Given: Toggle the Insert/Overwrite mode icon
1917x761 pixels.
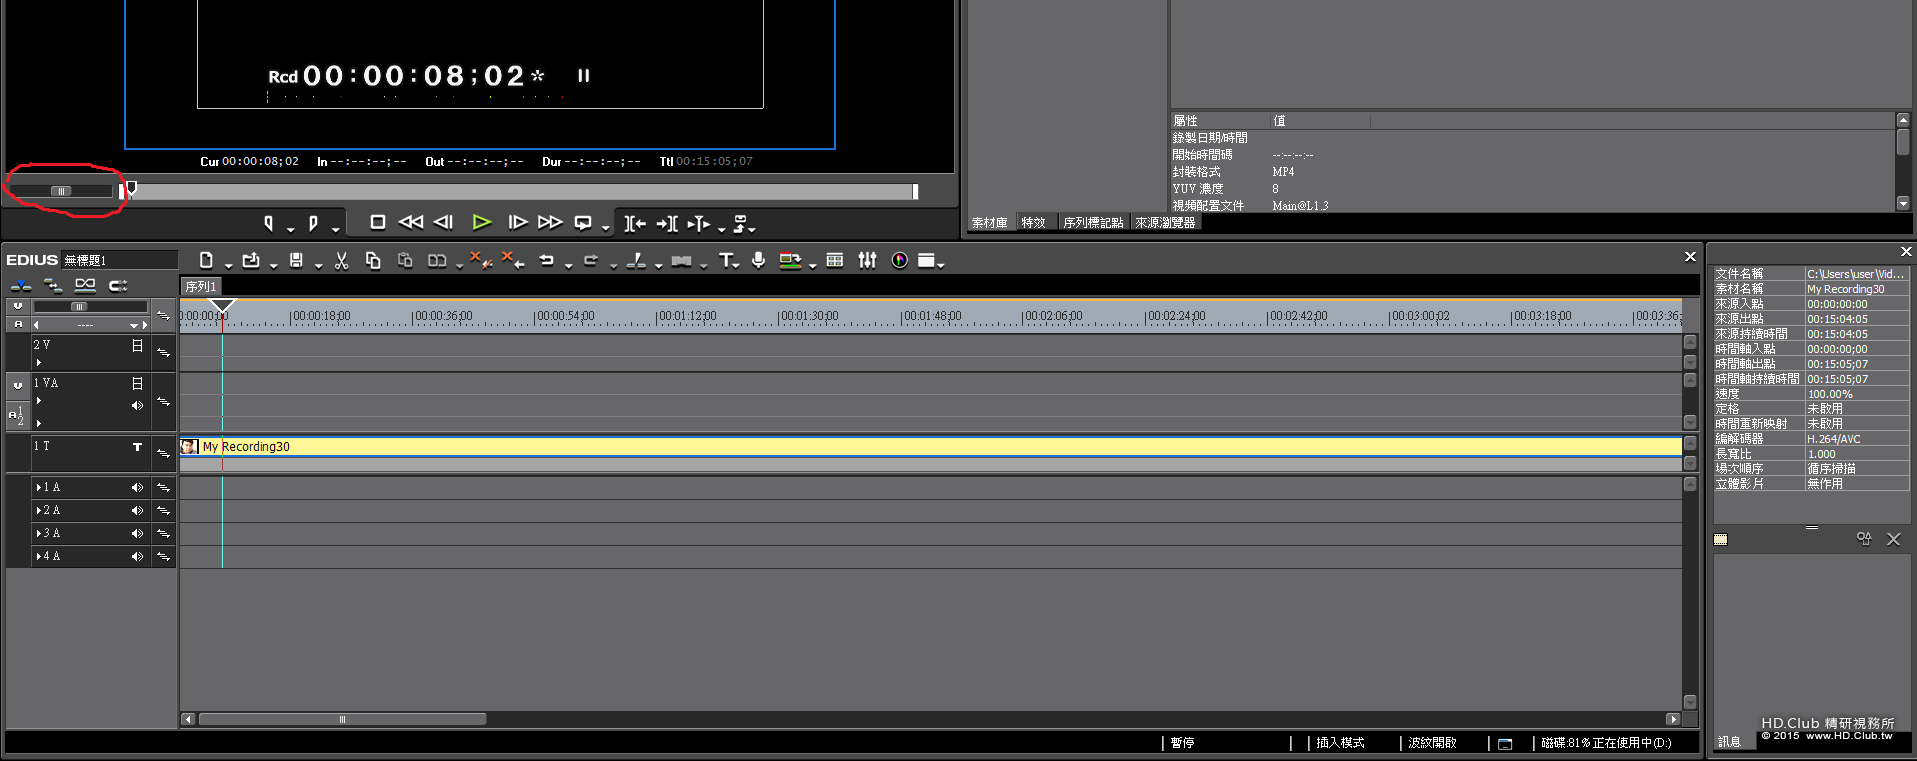Looking at the screenshot, I should (x=21, y=286).
